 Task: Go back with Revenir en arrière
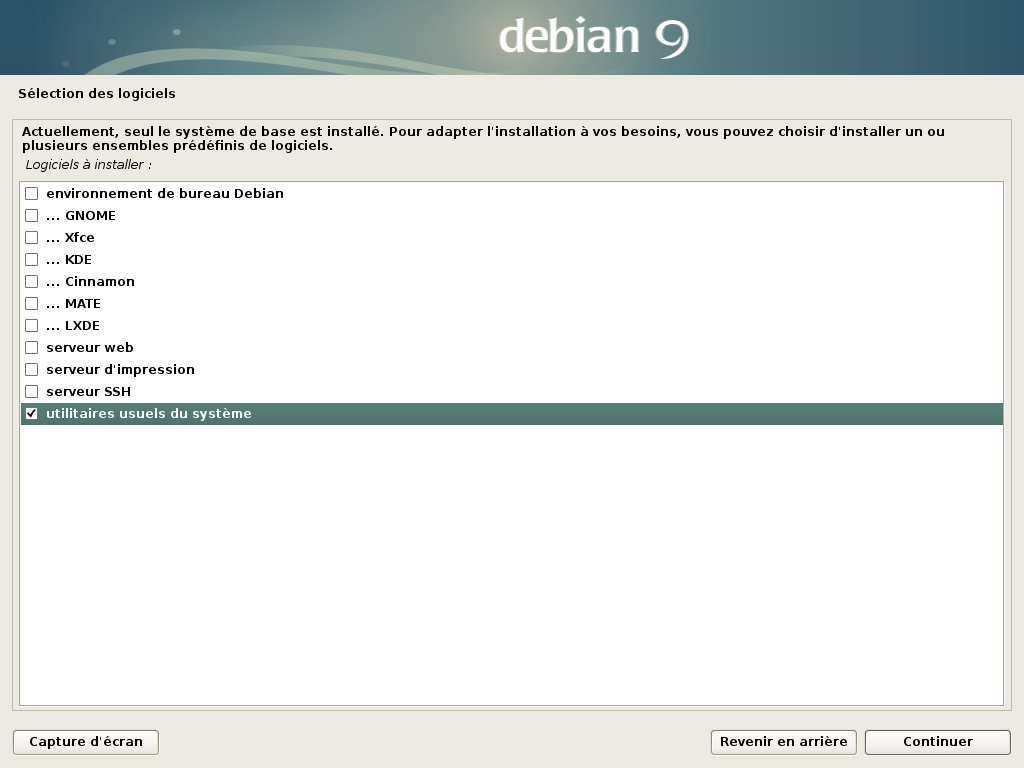[784, 742]
